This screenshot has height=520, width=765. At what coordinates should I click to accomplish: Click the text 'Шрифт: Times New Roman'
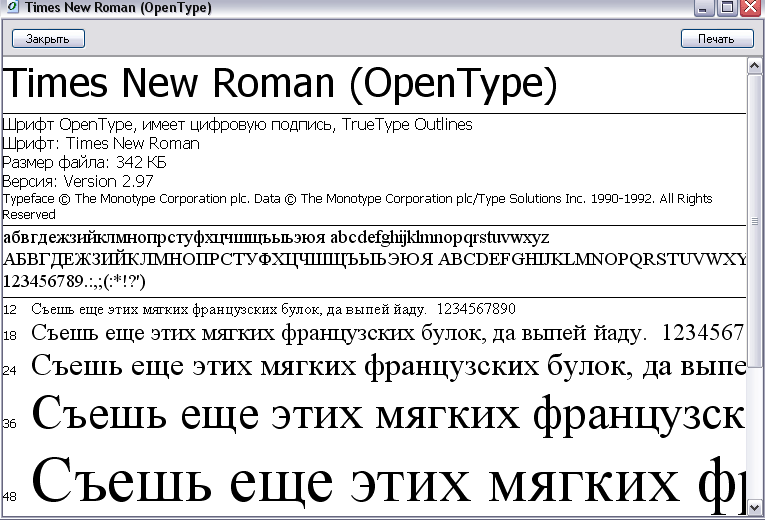tap(101, 143)
